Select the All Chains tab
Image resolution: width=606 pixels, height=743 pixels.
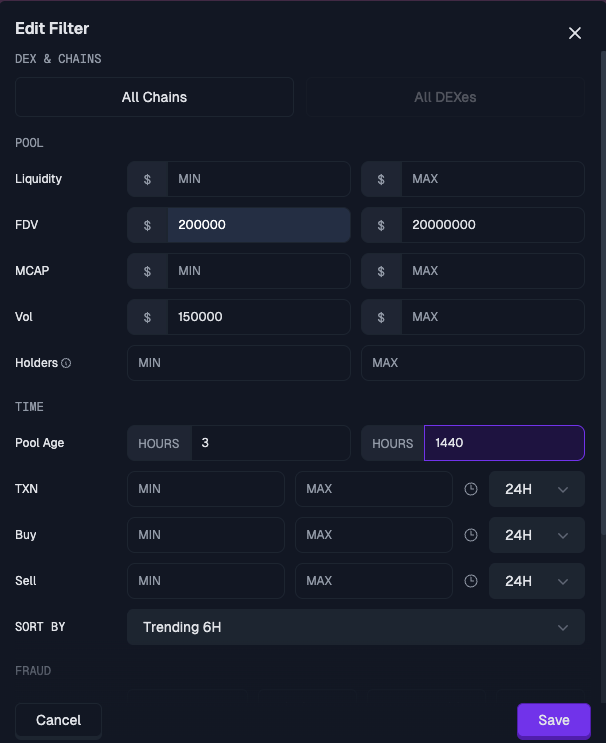click(x=154, y=97)
